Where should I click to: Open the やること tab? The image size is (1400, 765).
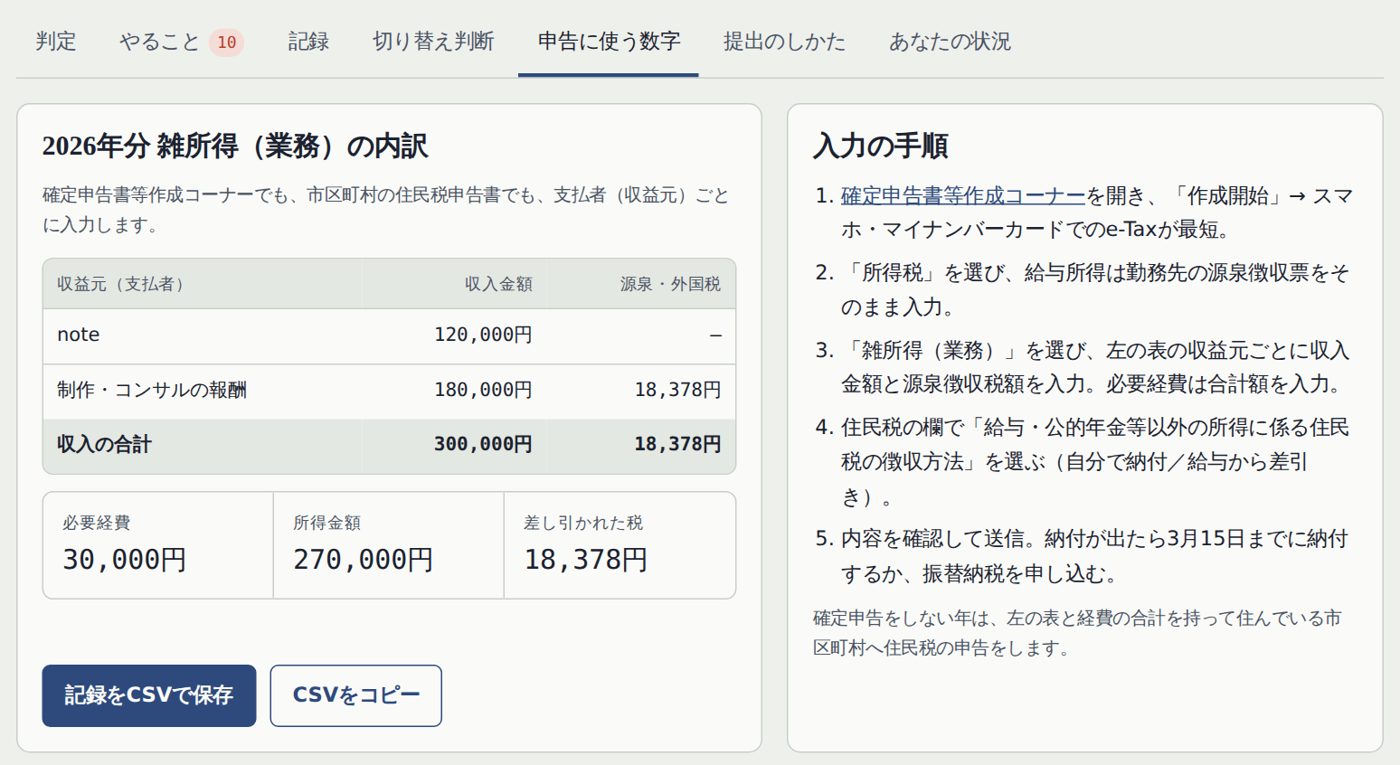tap(181, 42)
